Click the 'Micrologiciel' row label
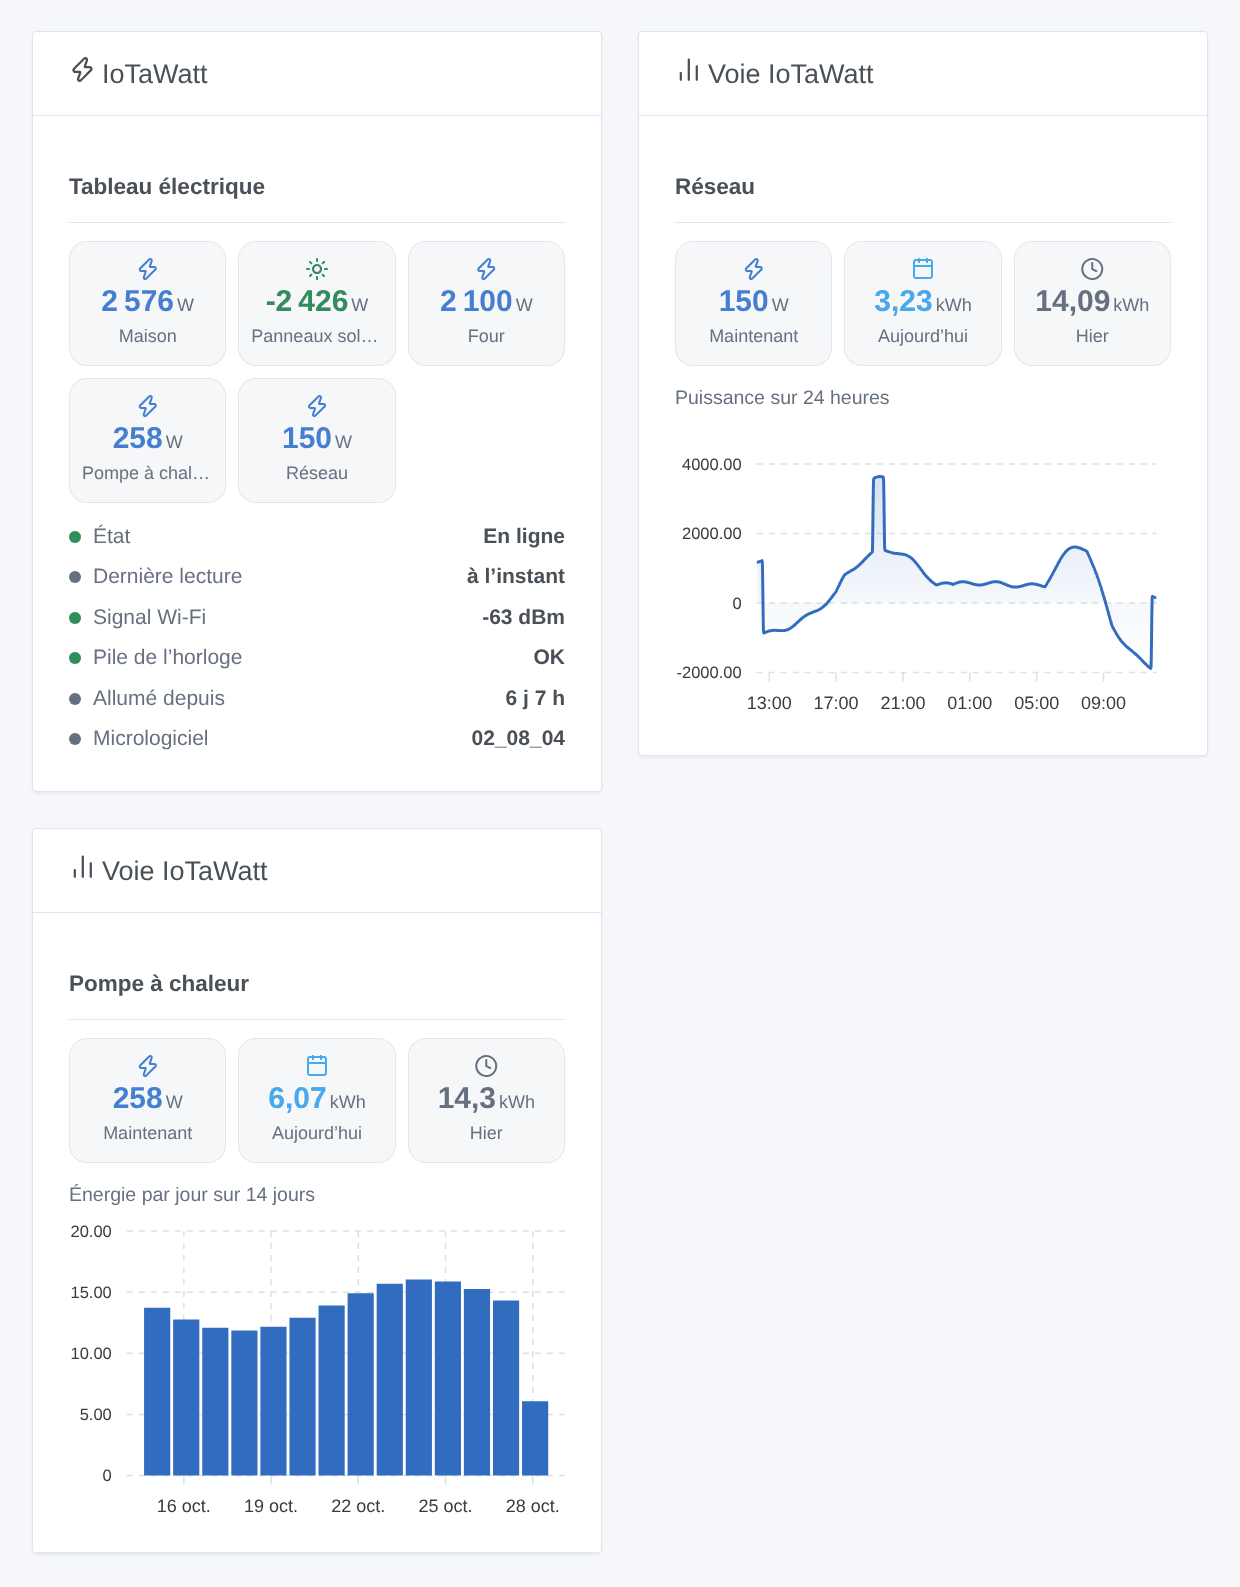Viewport: 1240px width, 1587px height. (x=151, y=738)
